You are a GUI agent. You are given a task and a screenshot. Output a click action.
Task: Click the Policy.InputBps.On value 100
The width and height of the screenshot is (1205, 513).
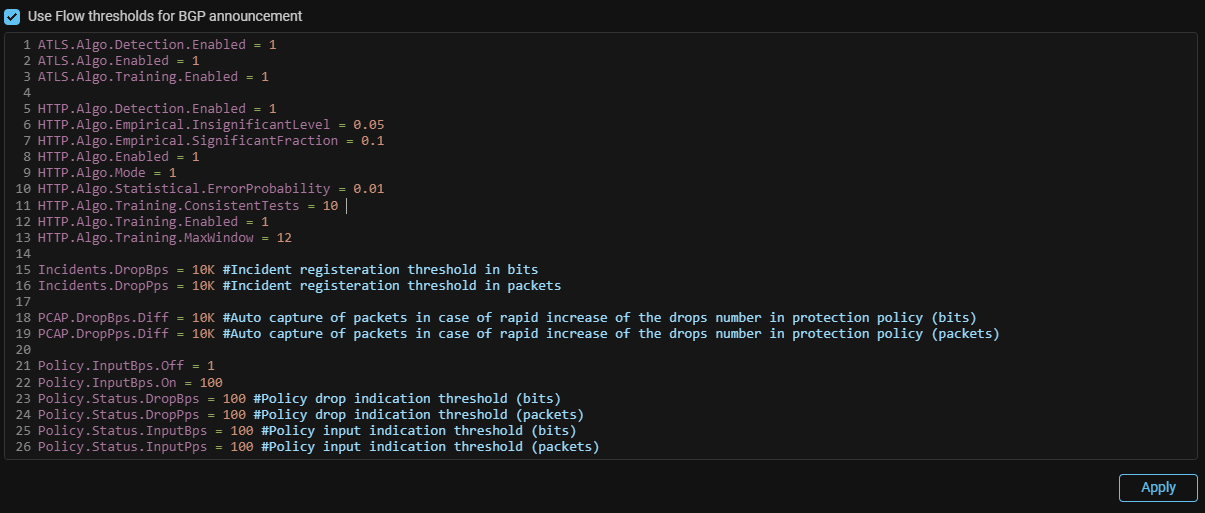[211, 382]
